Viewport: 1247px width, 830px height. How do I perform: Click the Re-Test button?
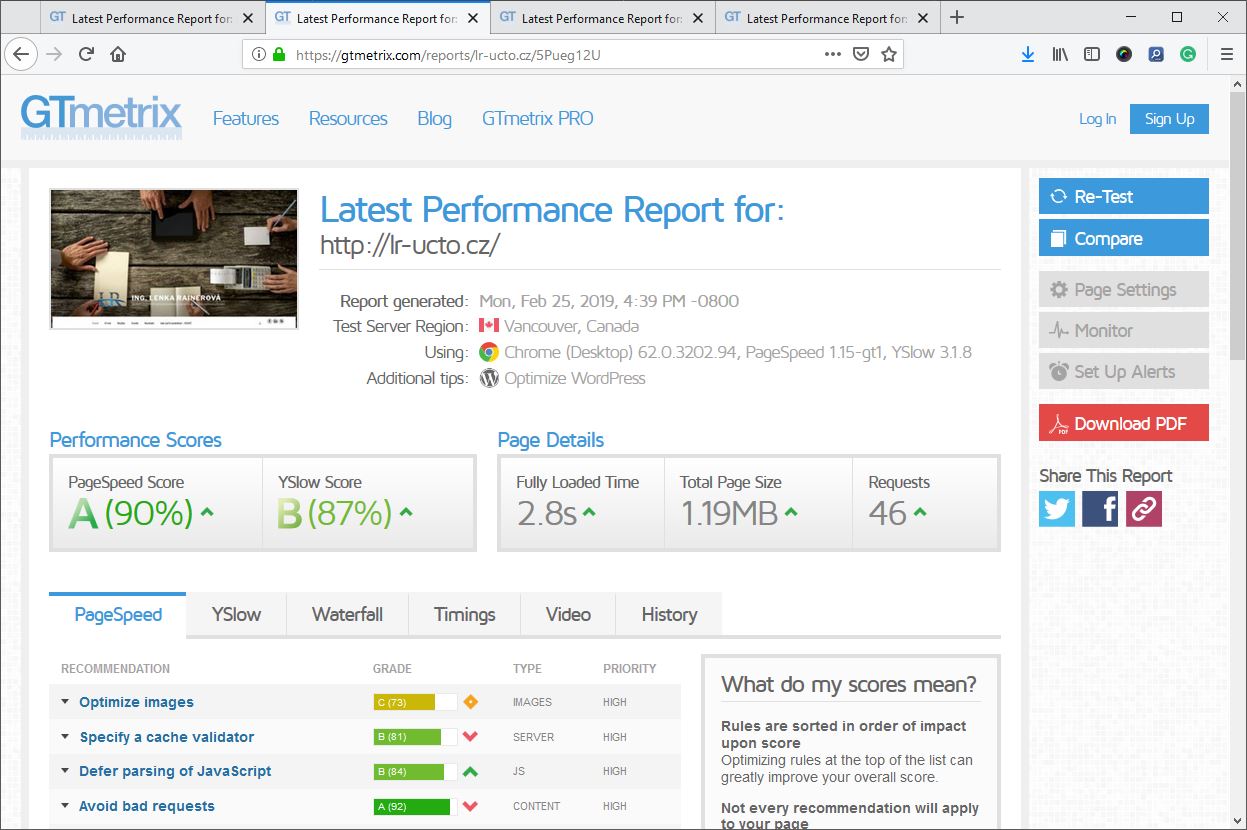[1123, 196]
